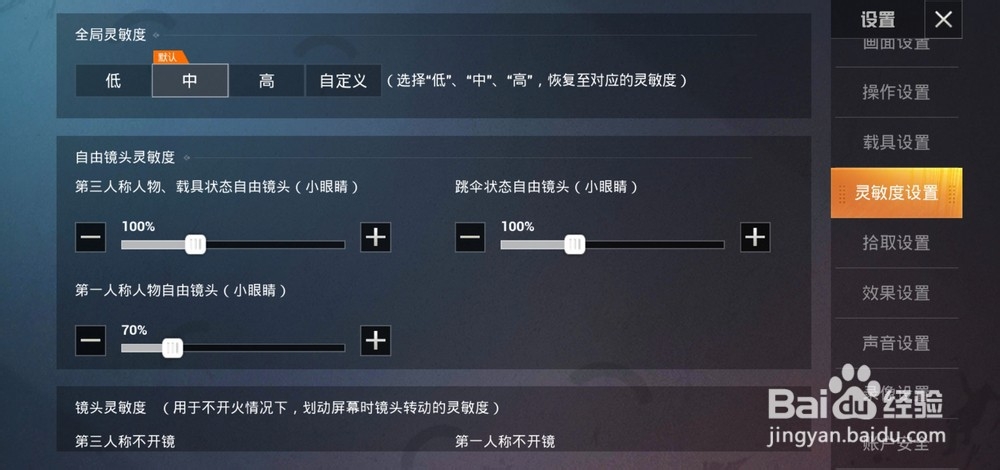Close the settings panel with X
The height and width of the screenshot is (470, 1000).
tap(943, 20)
